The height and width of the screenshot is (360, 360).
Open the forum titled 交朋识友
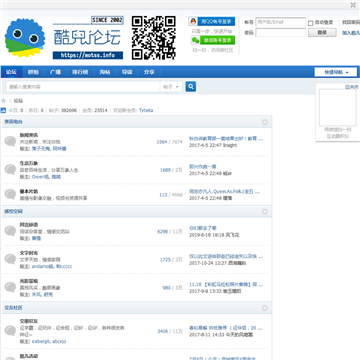pos(29,321)
